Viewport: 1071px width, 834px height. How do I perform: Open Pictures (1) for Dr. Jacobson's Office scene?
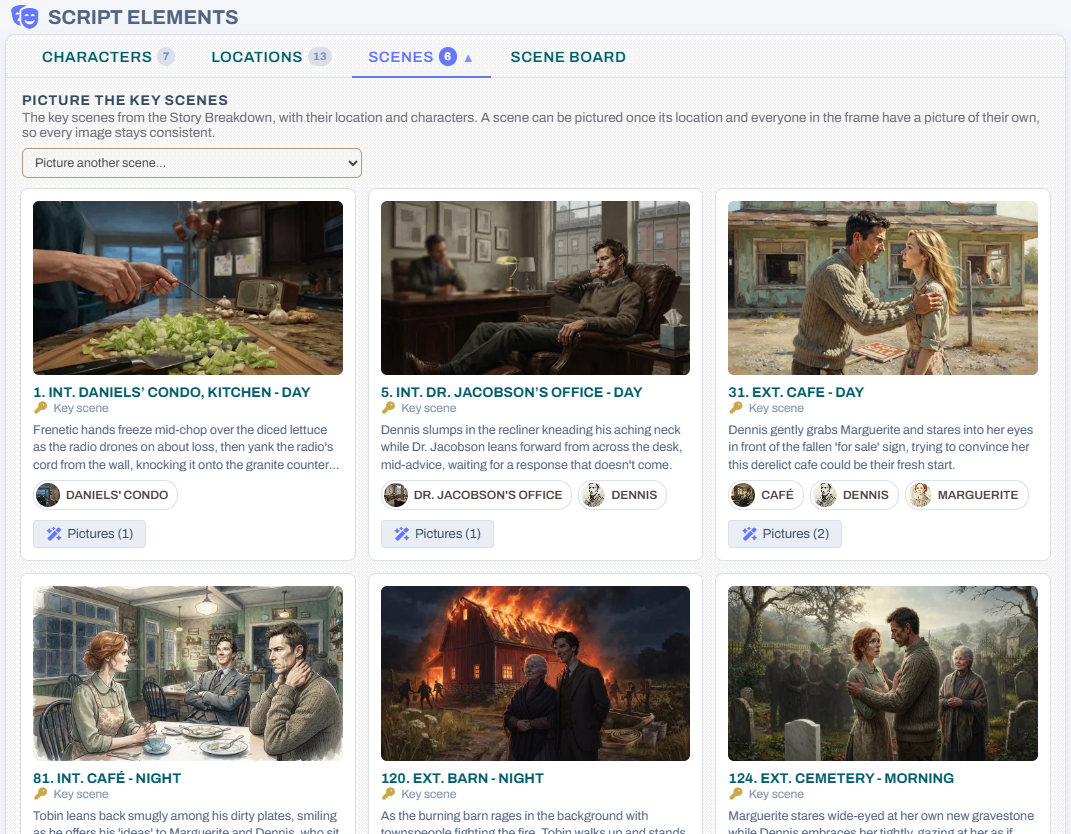[x=437, y=533]
